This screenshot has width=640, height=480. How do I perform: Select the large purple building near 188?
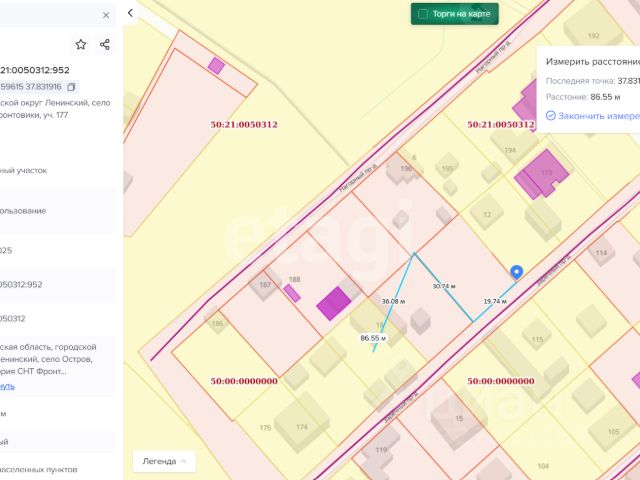(x=334, y=303)
